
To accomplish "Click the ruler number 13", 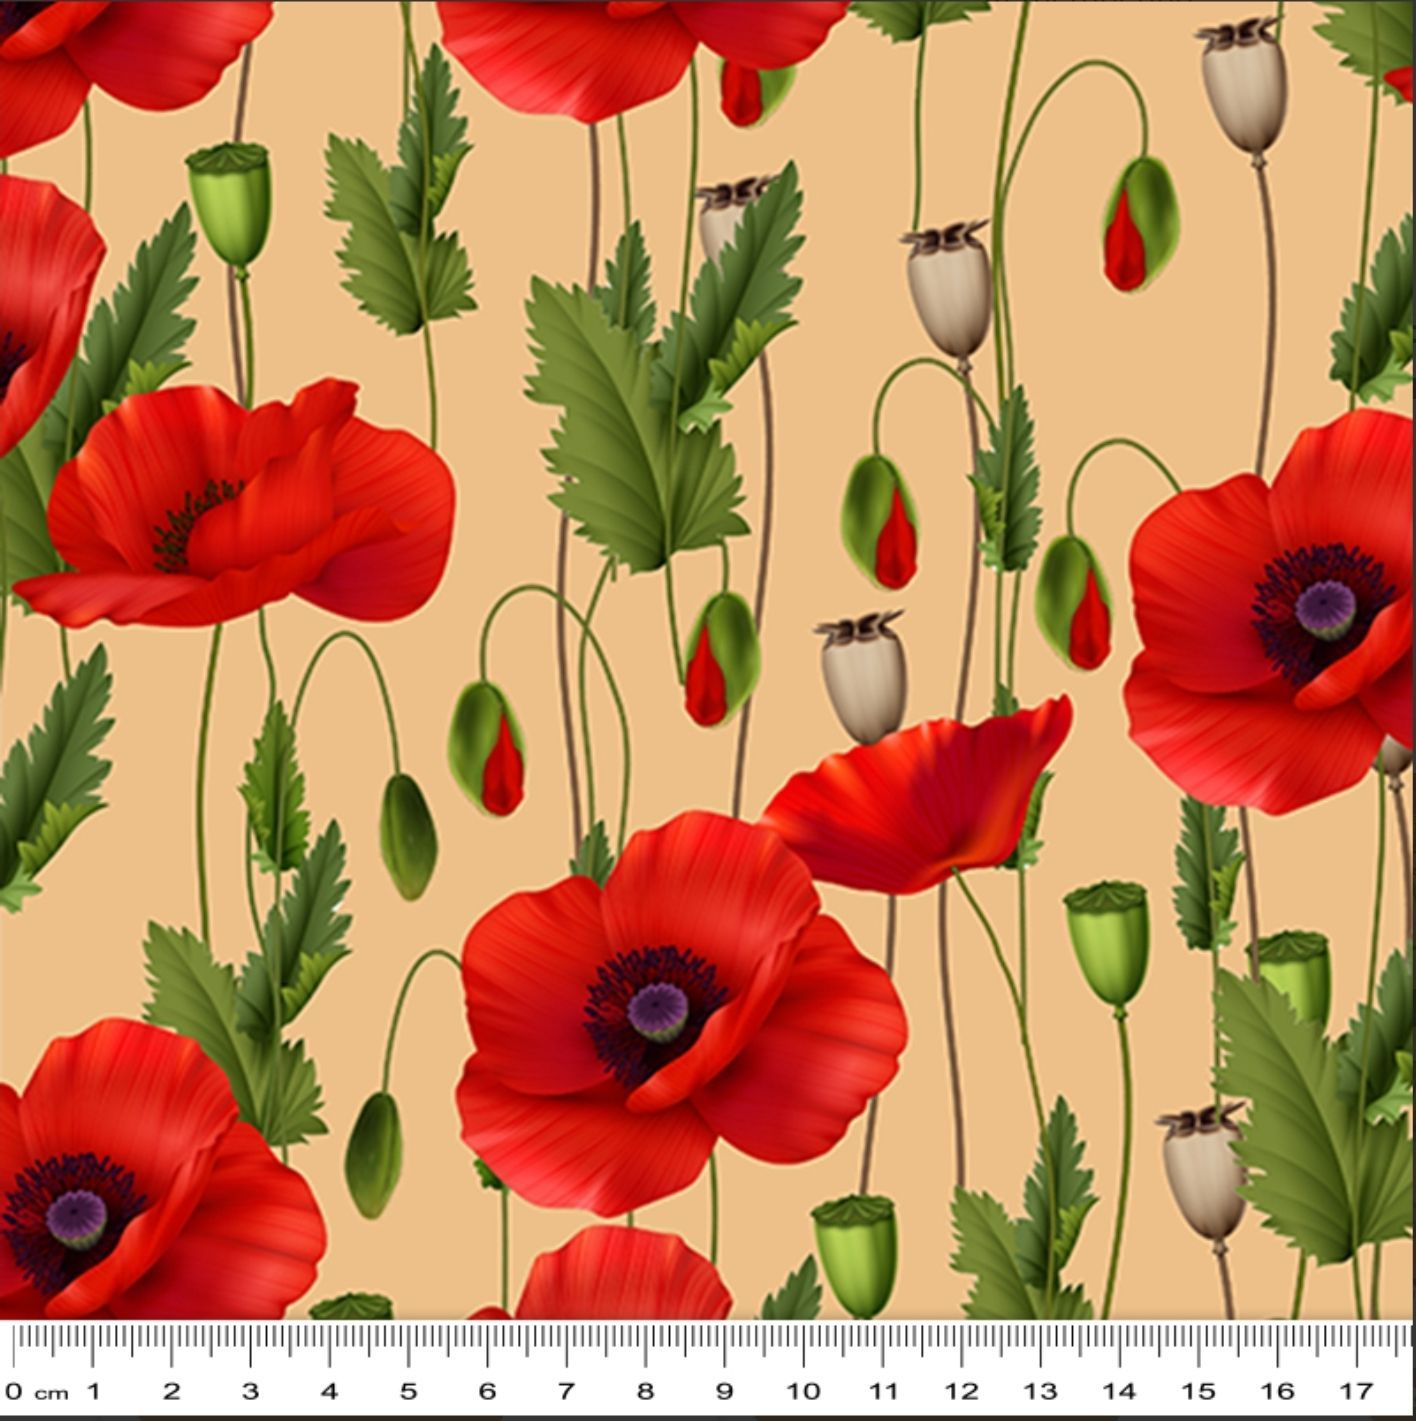I will (1040, 1391).
